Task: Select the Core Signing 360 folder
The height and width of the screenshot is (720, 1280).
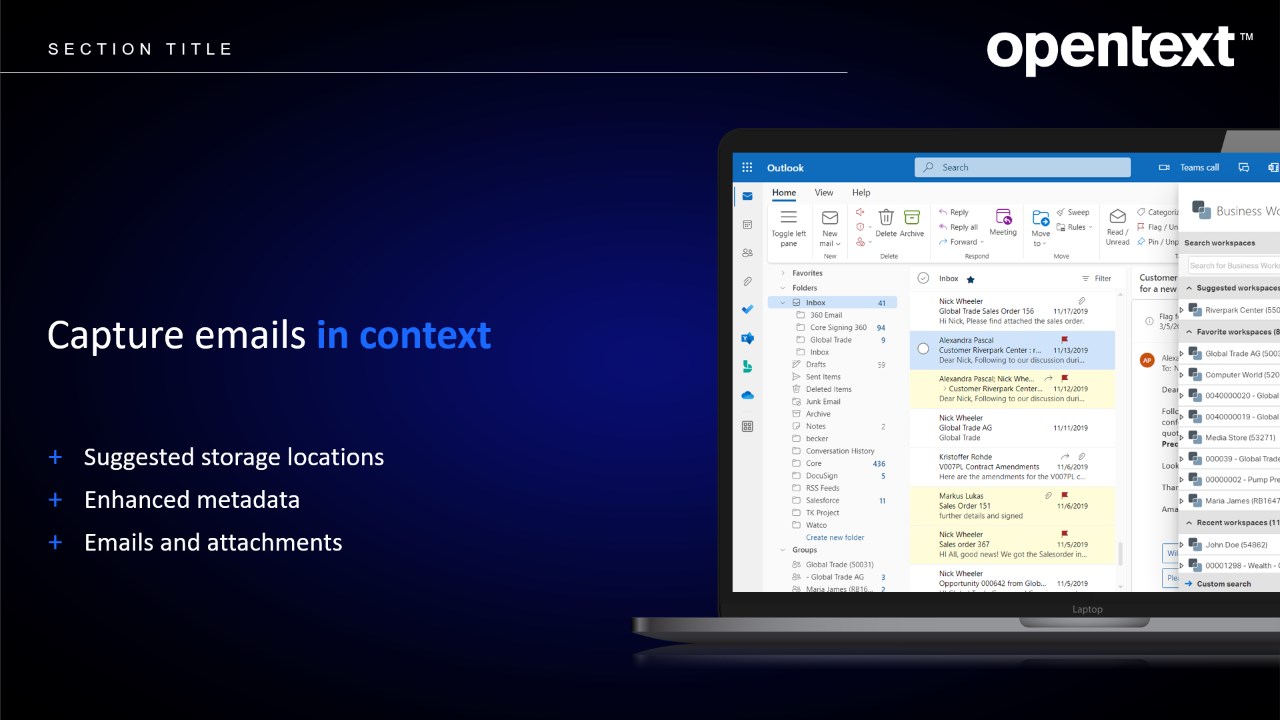Action: coord(838,328)
